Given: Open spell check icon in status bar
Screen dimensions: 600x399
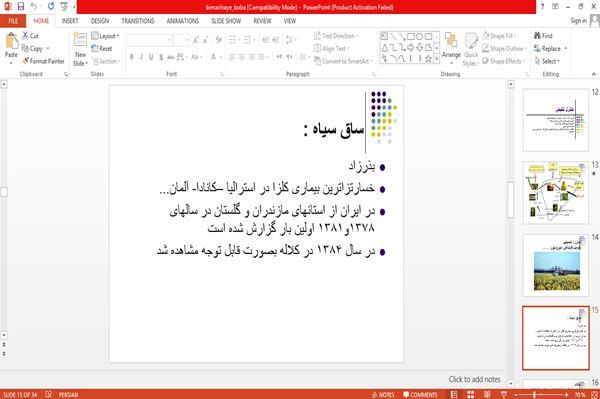Looking at the screenshot, I should (49, 394).
